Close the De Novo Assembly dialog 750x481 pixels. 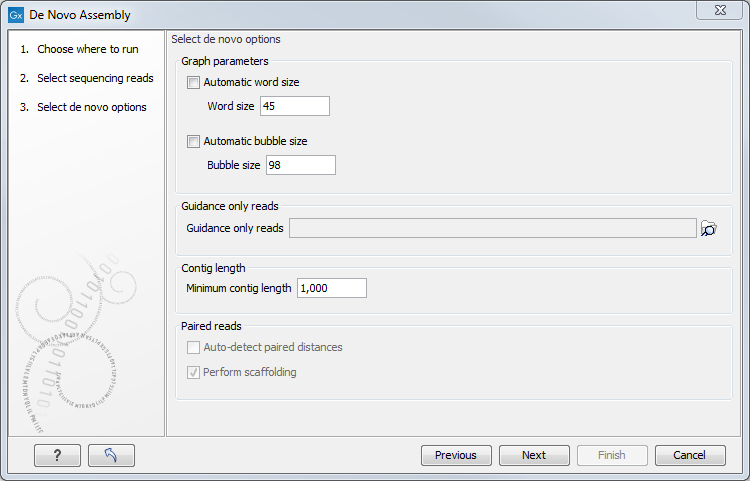click(x=719, y=11)
